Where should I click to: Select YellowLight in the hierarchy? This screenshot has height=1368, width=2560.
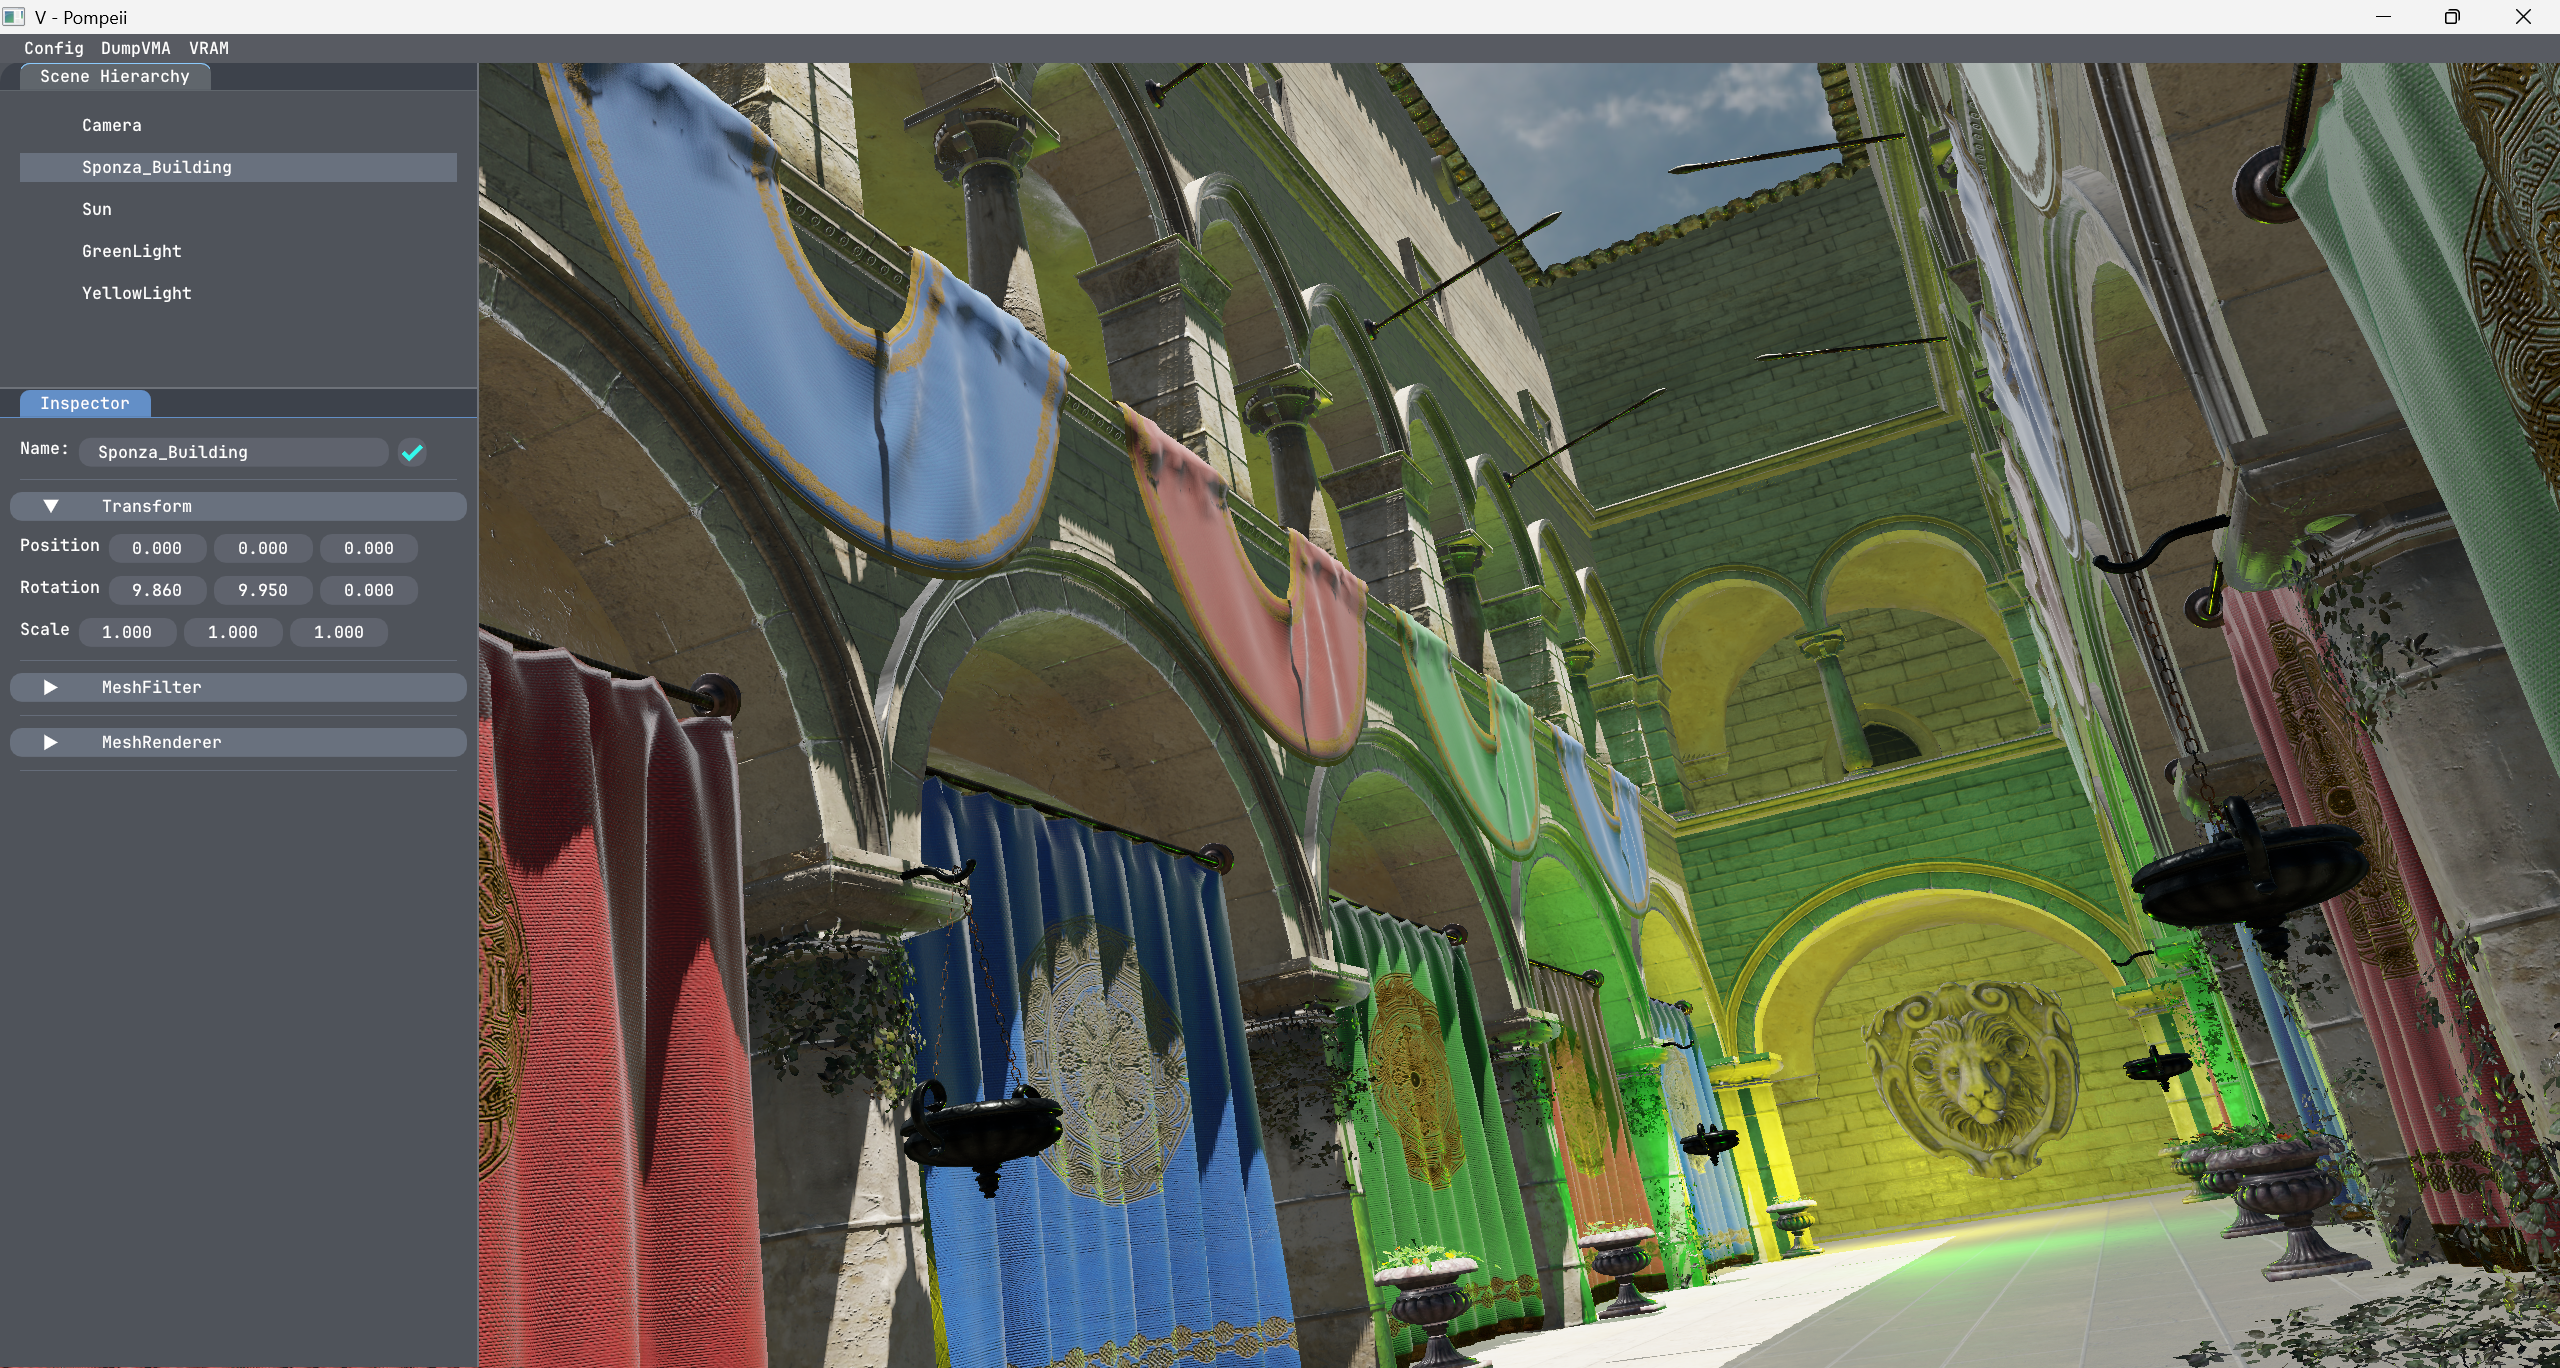click(137, 294)
